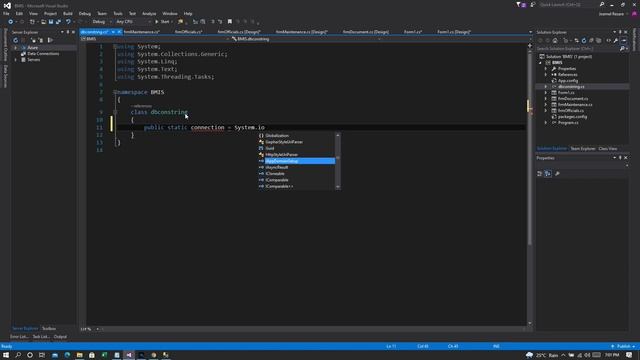Click the Save toolbar icon
The height and width of the screenshot is (360, 640).
click(51, 22)
